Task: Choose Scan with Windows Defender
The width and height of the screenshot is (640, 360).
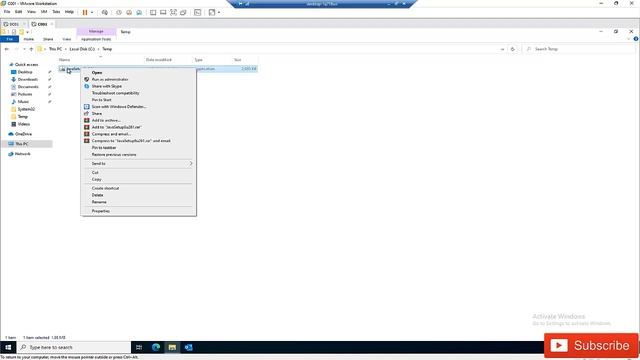Action: [x=138, y=107]
